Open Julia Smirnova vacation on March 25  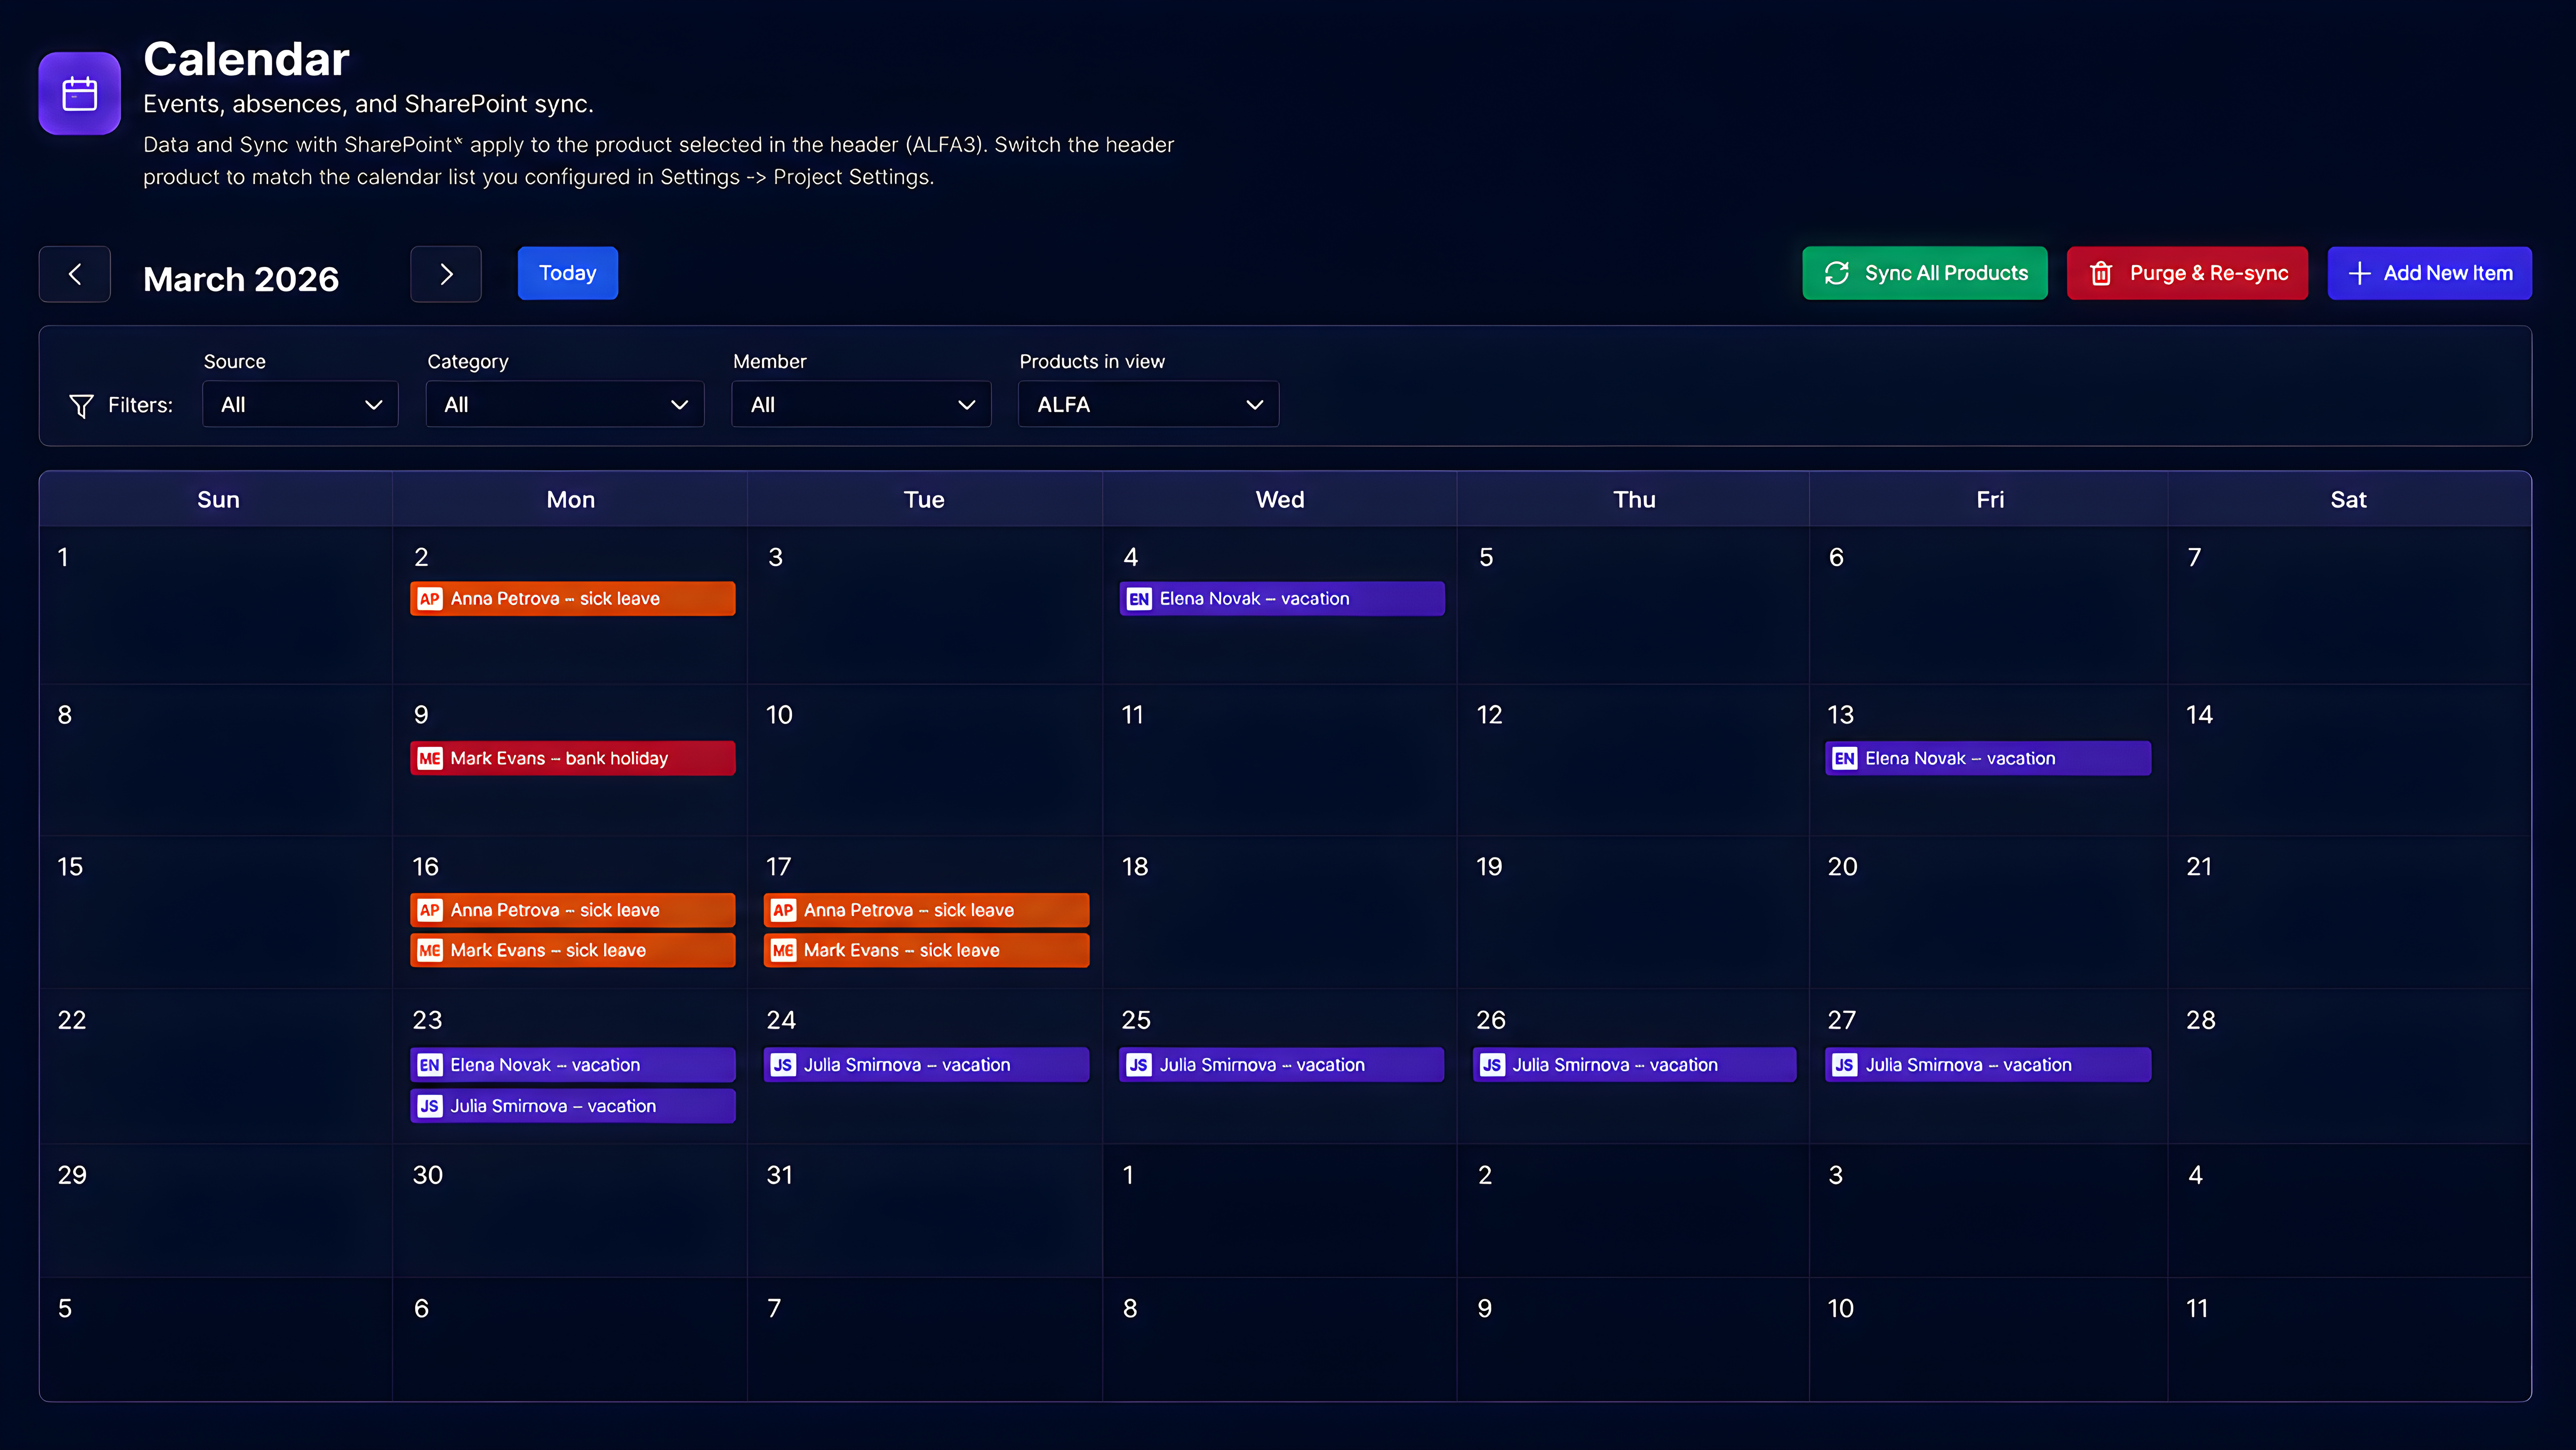coord(1282,1065)
